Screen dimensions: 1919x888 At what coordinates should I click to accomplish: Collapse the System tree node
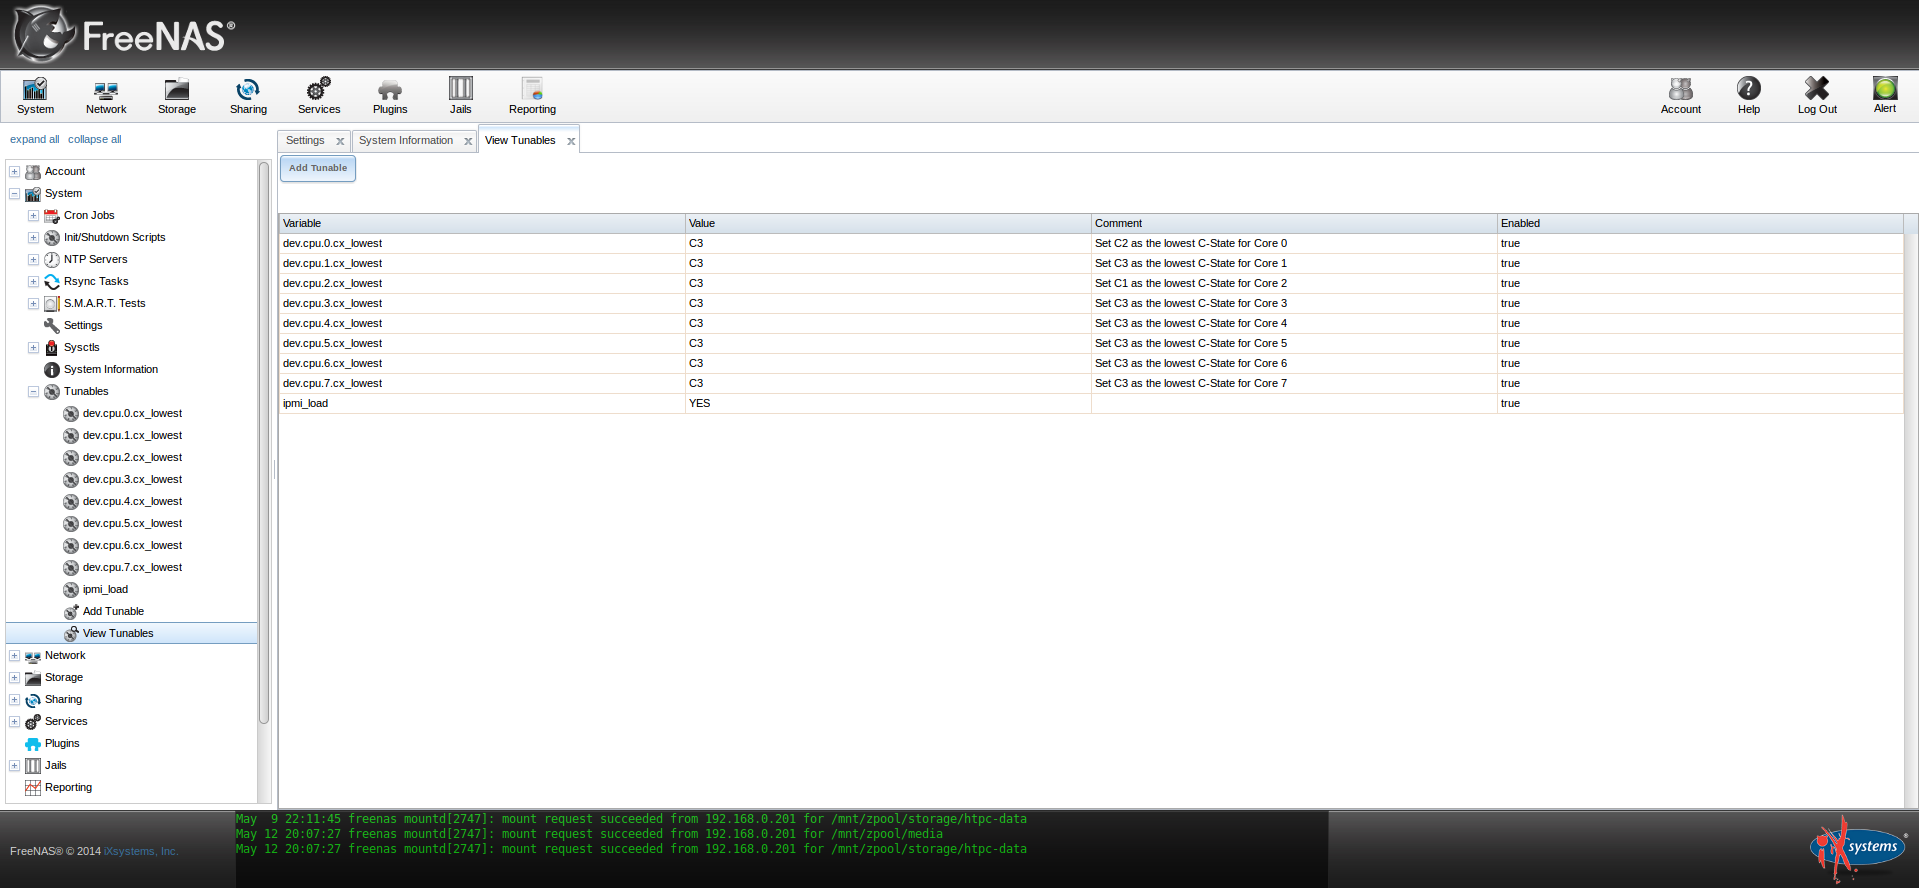pyautogui.click(x=15, y=194)
